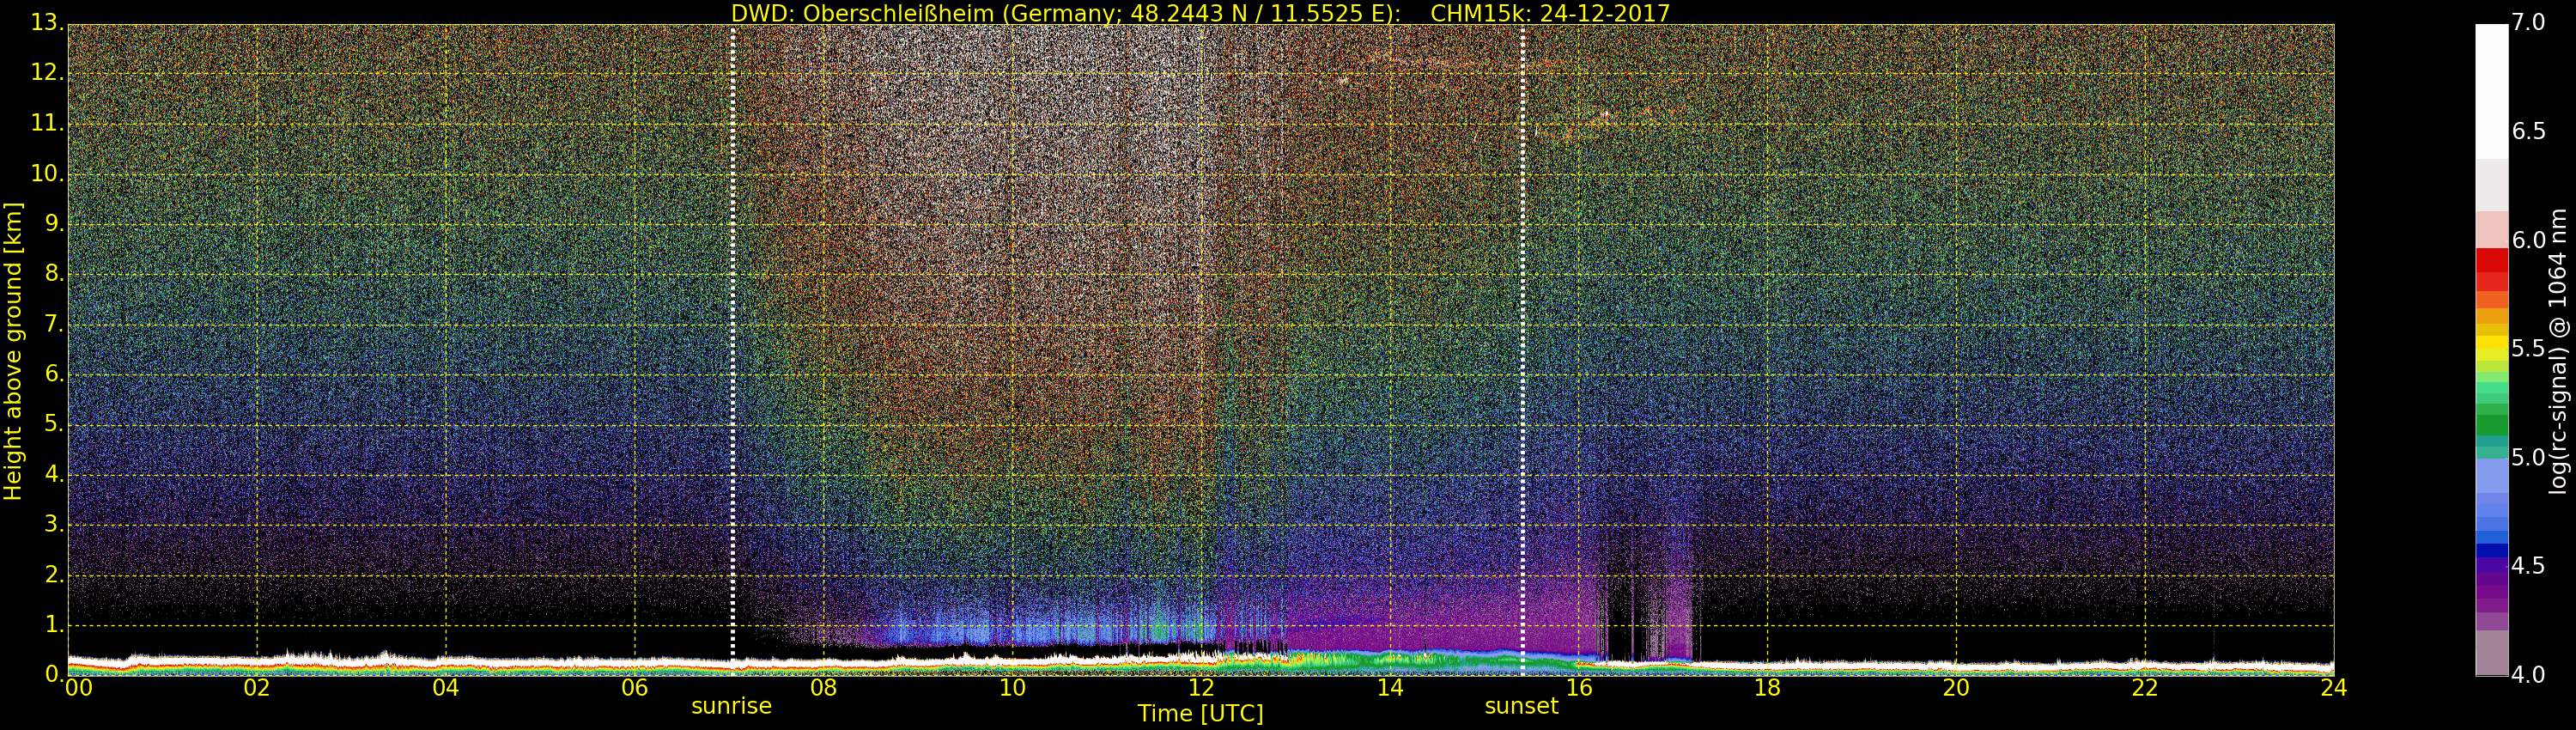Click the sunrise label below the time axis

click(x=731, y=706)
